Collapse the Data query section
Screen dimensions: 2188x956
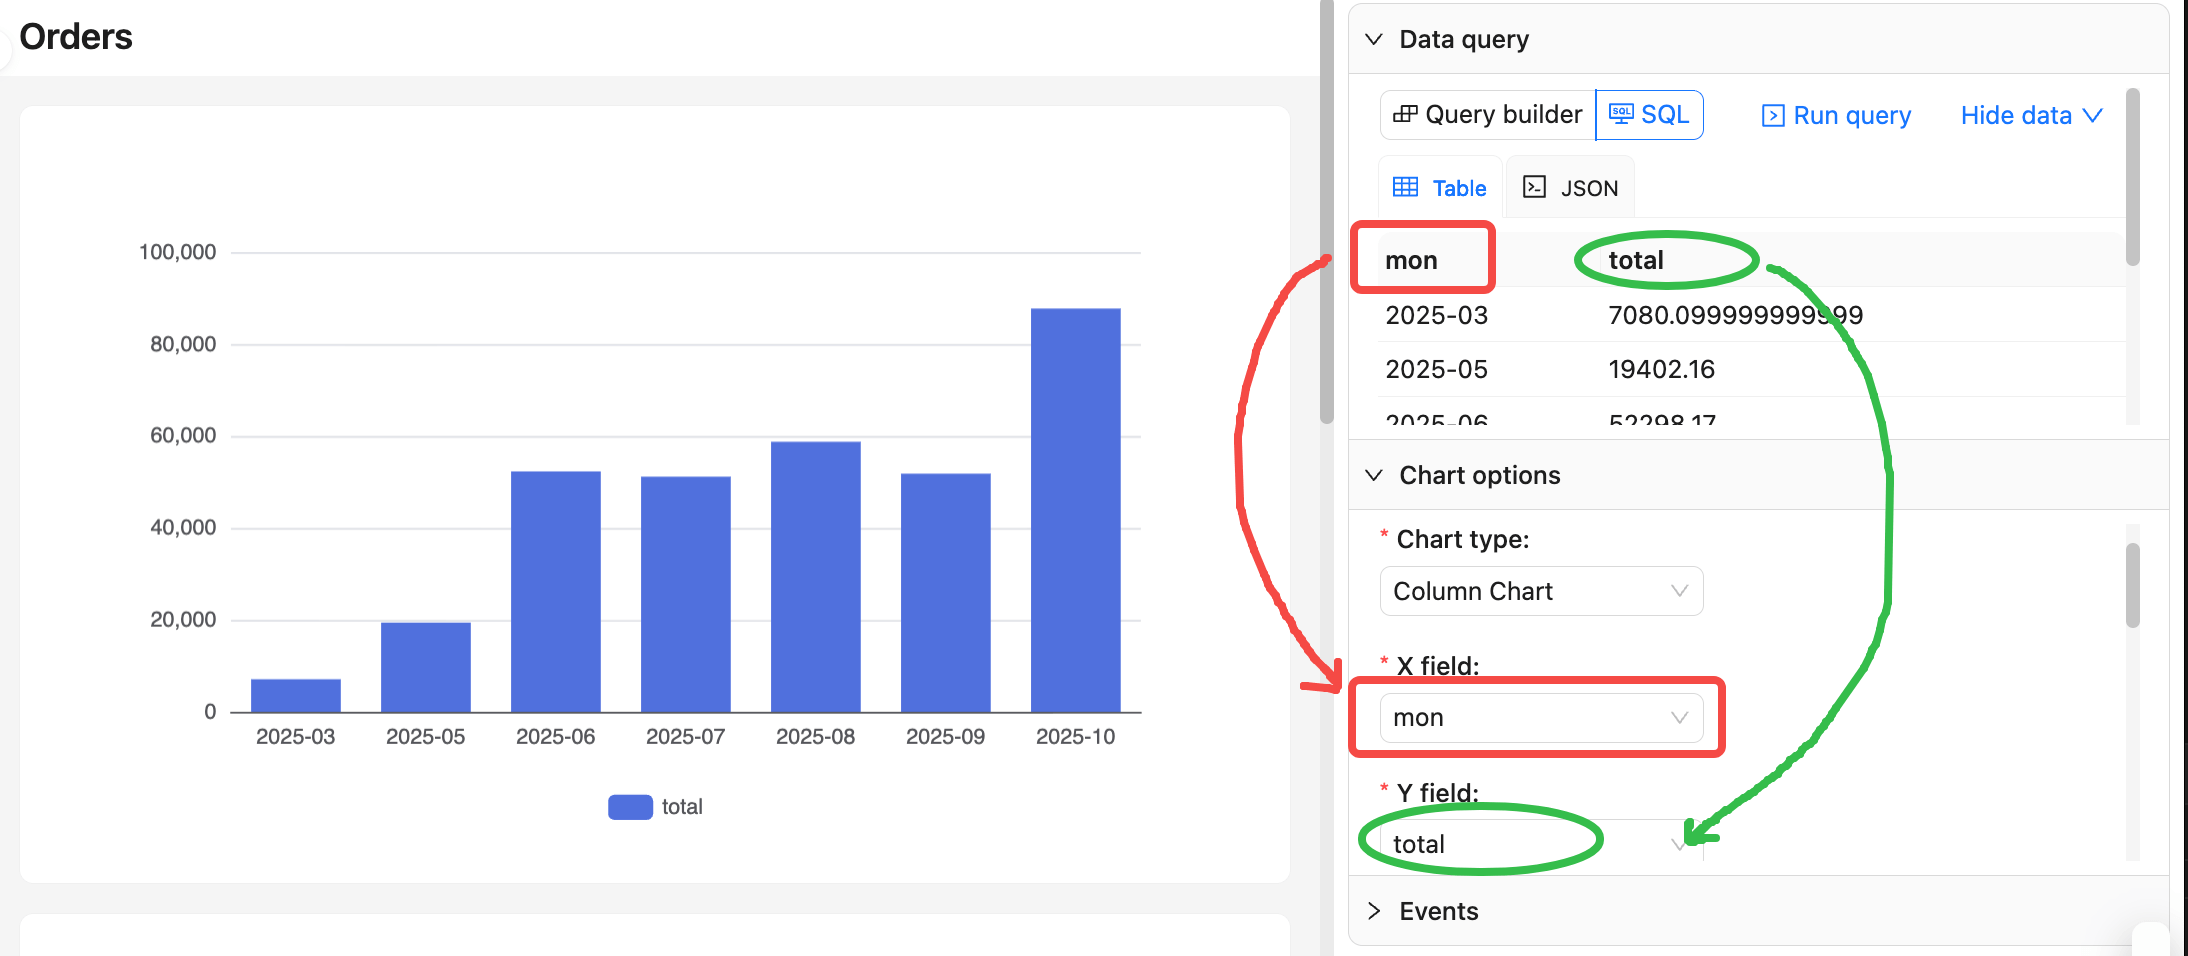1374,40
